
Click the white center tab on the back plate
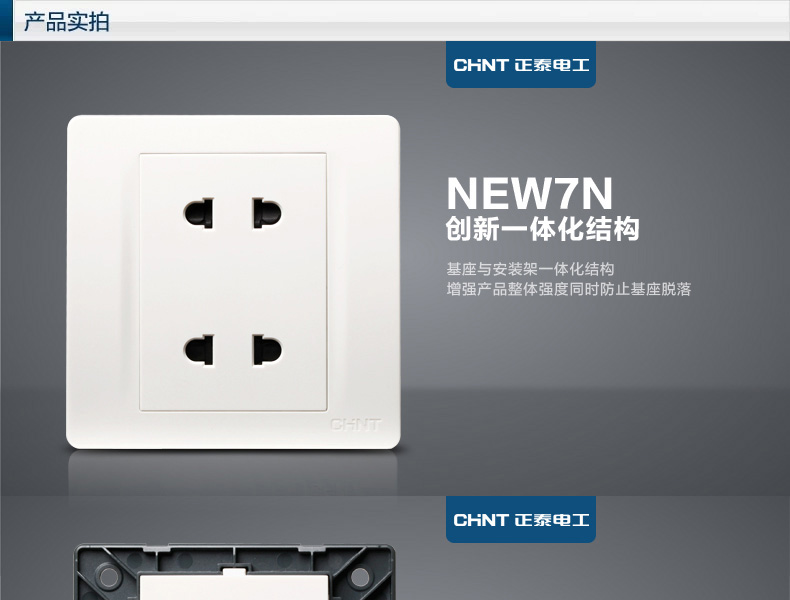point(234,571)
